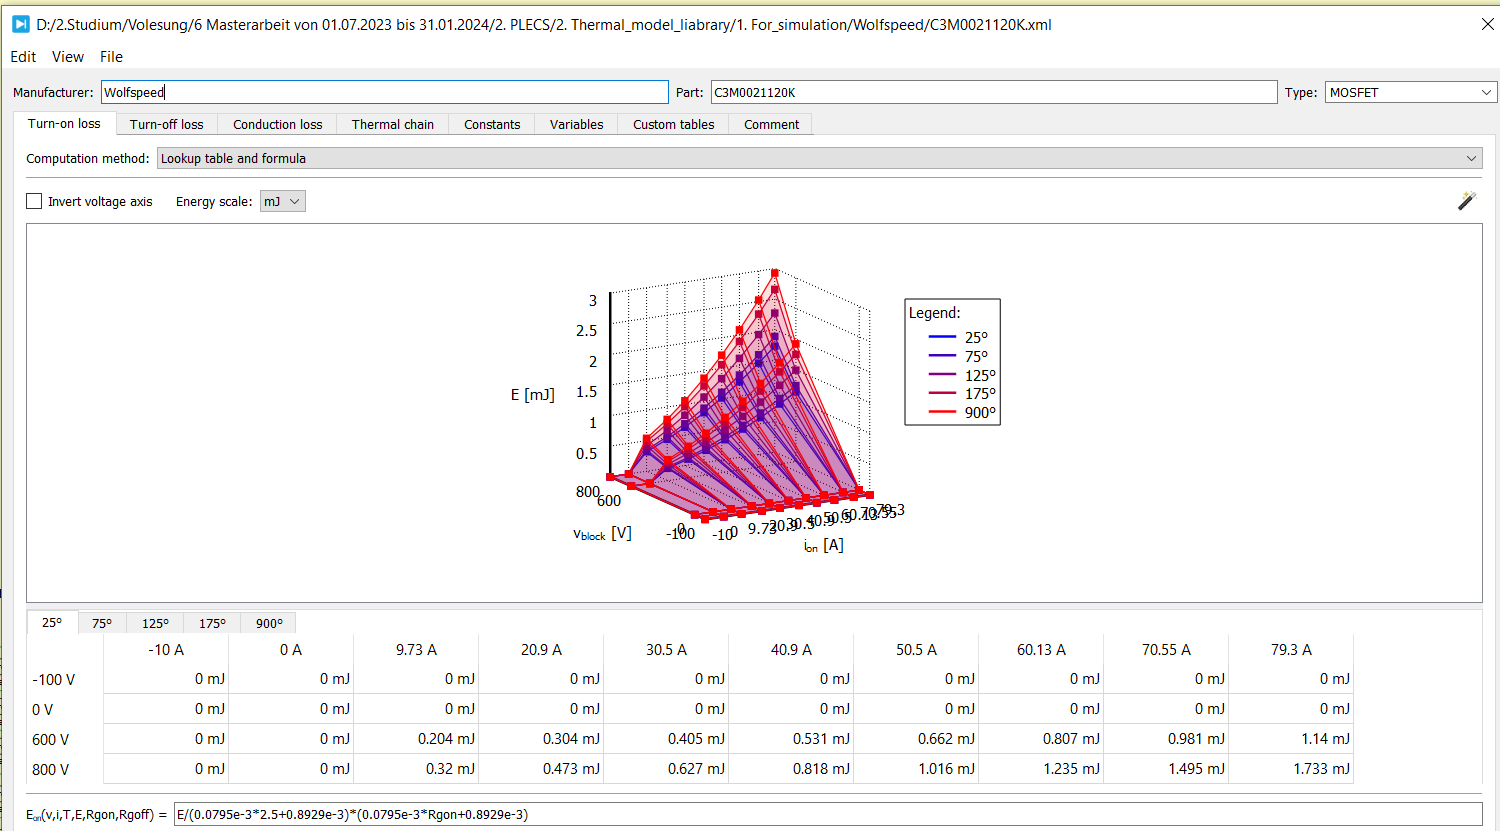Open the Constants tab
The height and width of the screenshot is (831, 1500).
(492, 125)
